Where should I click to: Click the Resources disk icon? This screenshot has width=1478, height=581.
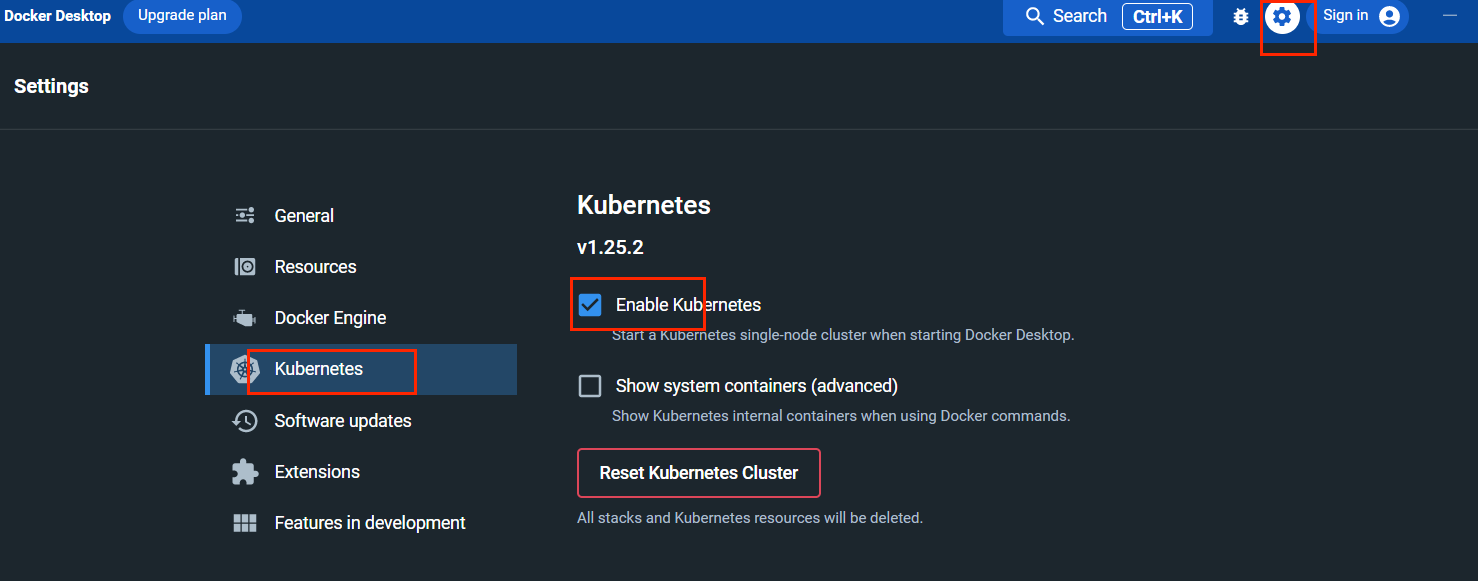(x=245, y=266)
